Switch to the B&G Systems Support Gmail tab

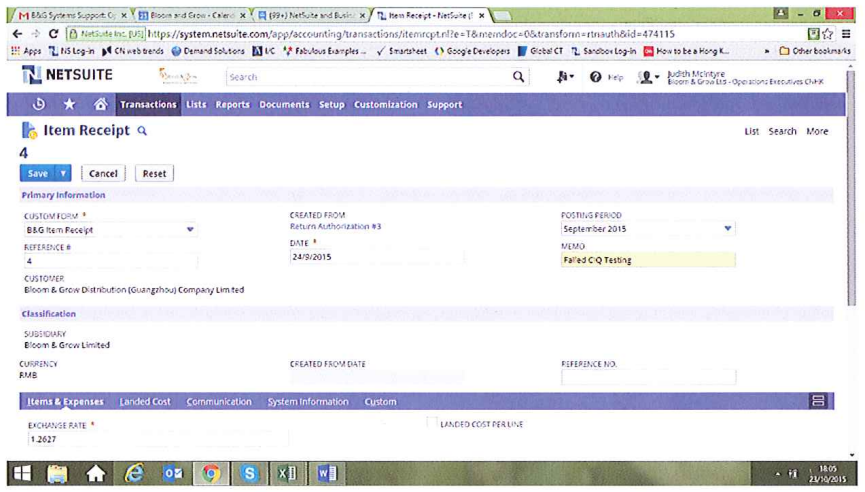[x=71, y=15]
